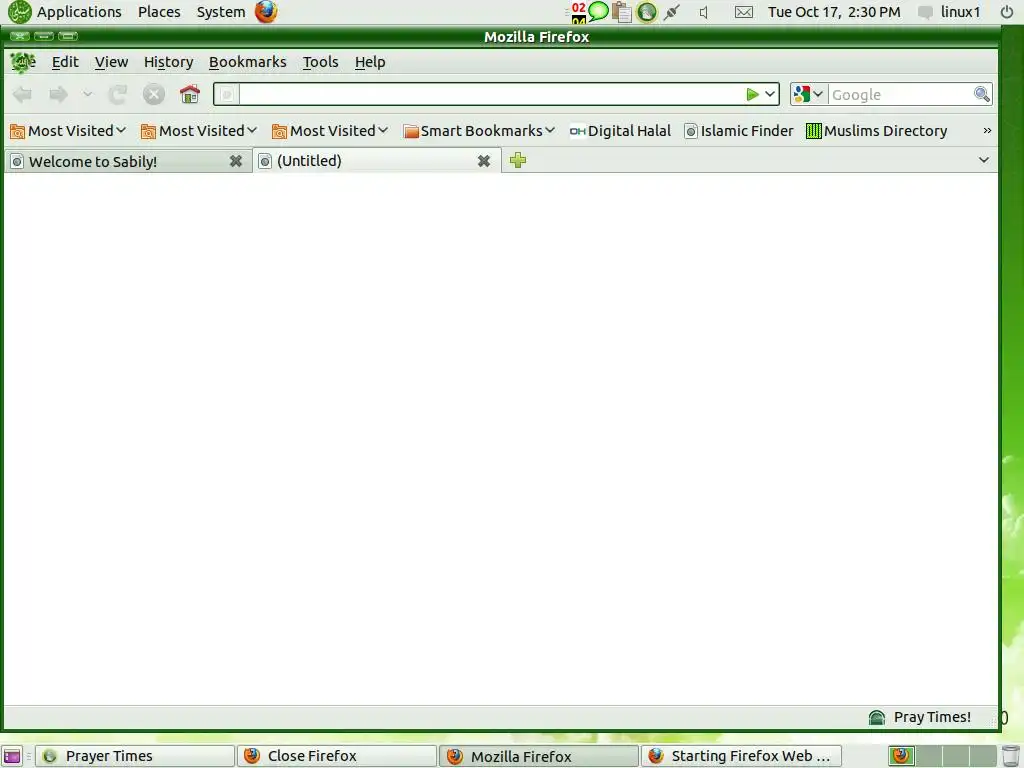Show more bookmarks with the chevron
This screenshot has height=768, width=1024.
click(x=987, y=131)
